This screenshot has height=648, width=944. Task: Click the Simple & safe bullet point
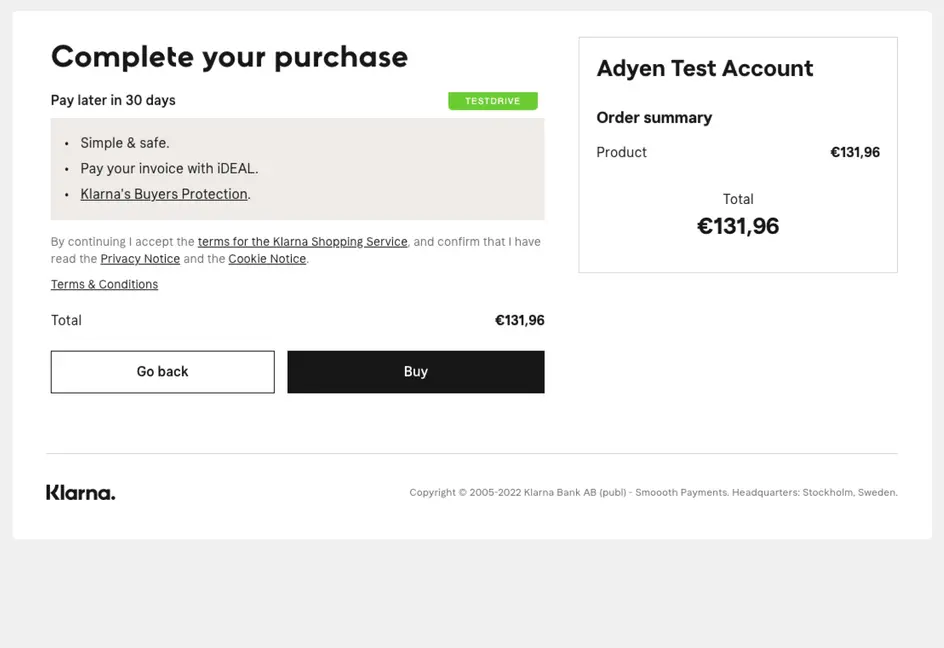point(124,142)
